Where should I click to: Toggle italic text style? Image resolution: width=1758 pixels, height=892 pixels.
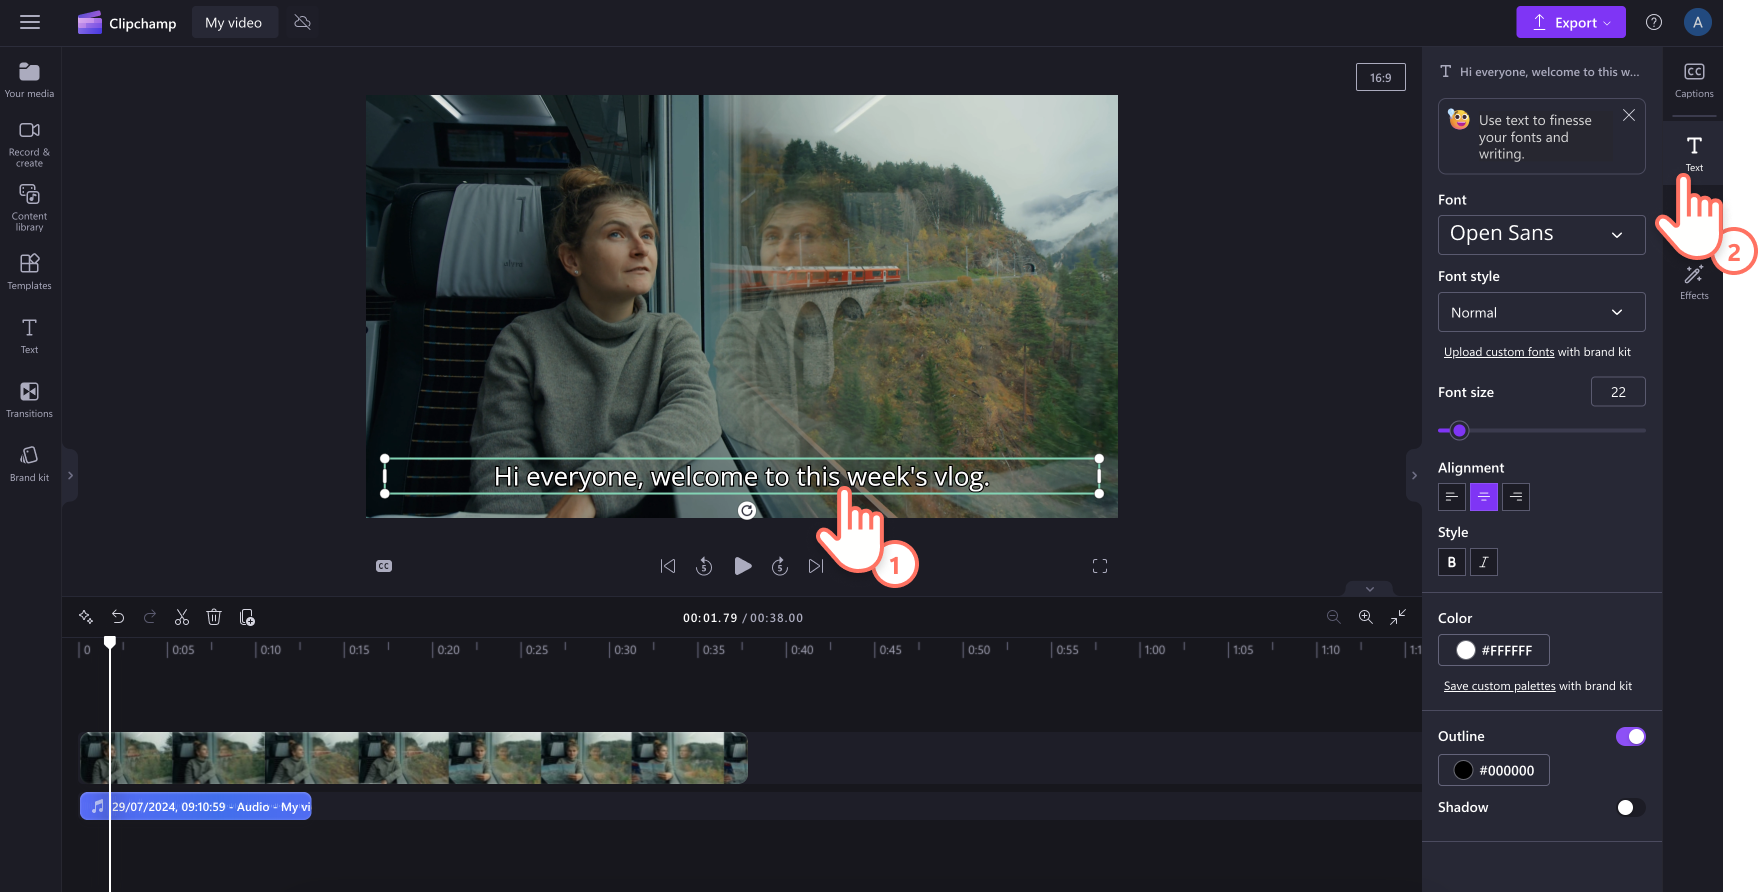click(x=1484, y=562)
